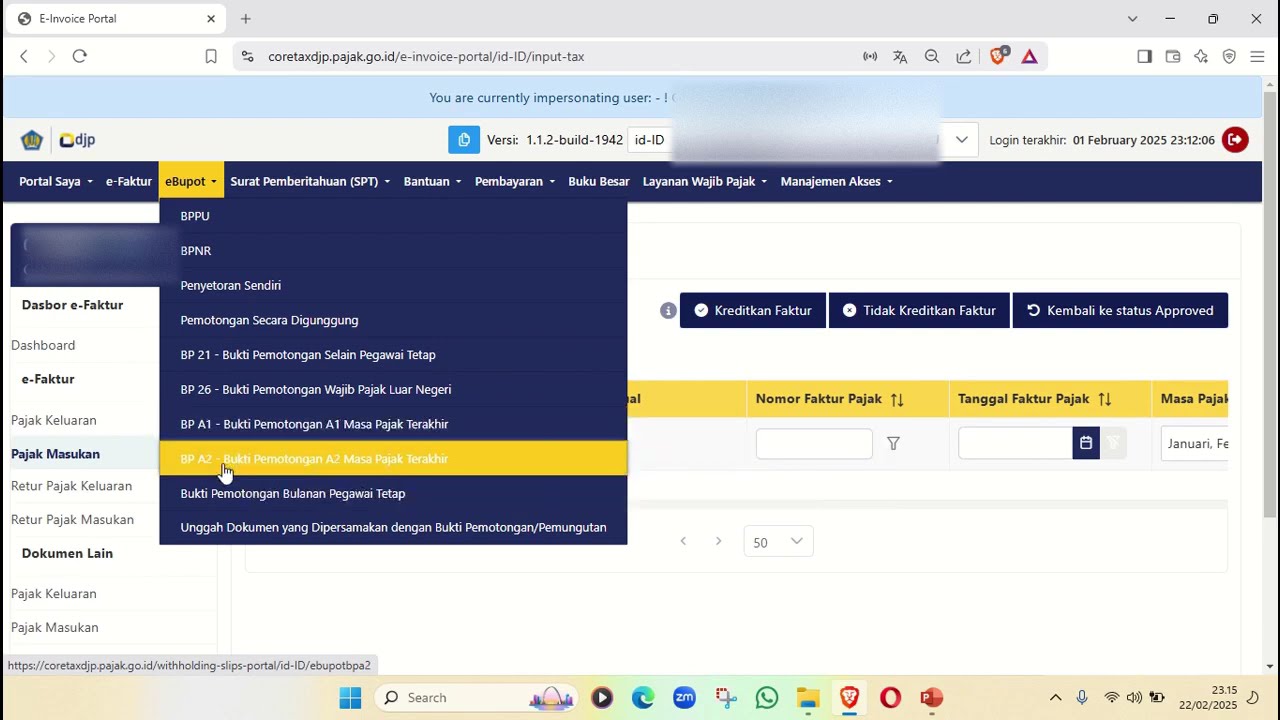This screenshot has height=720, width=1280.
Task: Click the media broadcast icon in address bar
Action: pyautogui.click(x=870, y=56)
